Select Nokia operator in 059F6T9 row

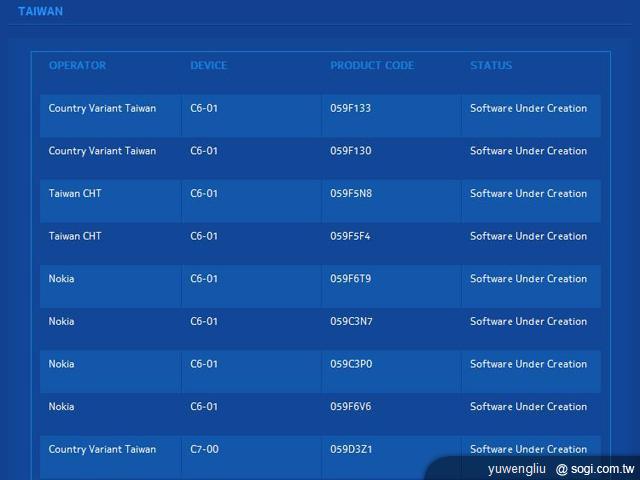coord(61,279)
